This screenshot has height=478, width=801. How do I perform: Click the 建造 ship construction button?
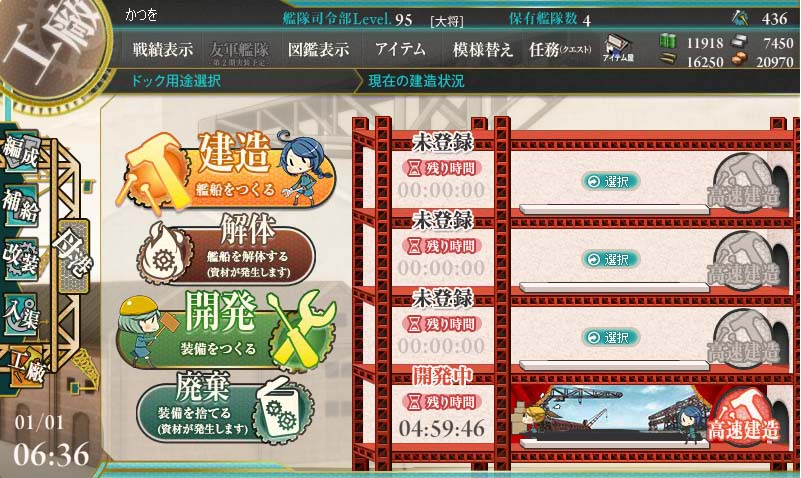(x=226, y=171)
